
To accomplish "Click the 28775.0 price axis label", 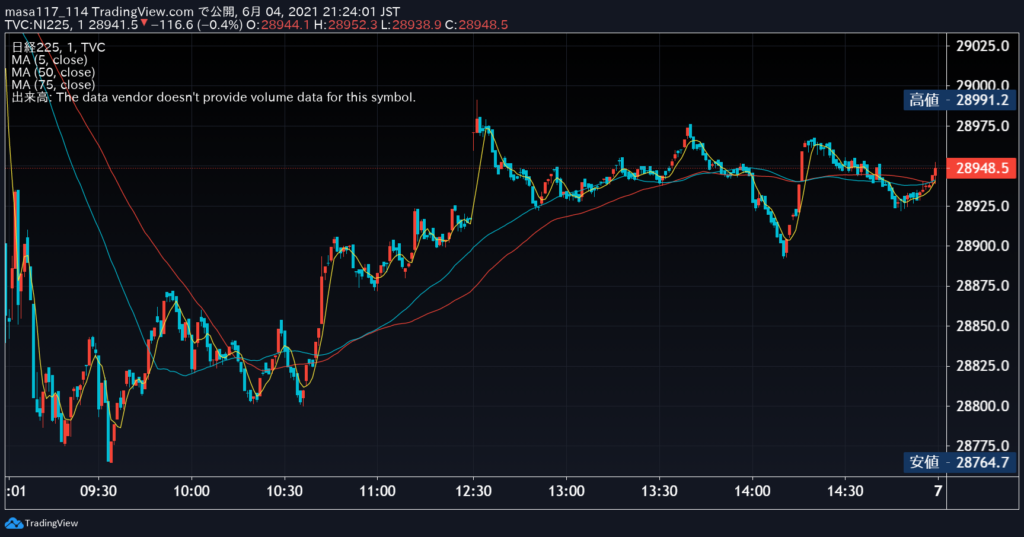I will click(982, 446).
